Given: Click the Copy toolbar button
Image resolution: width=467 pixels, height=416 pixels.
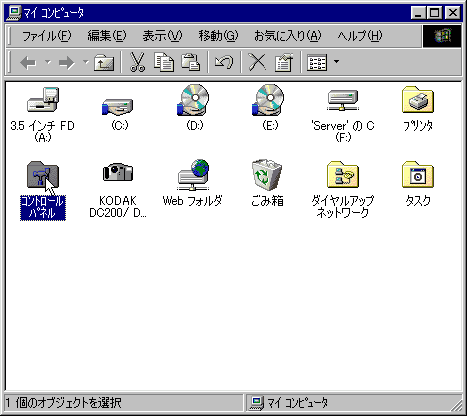Looking at the screenshot, I should tap(164, 62).
